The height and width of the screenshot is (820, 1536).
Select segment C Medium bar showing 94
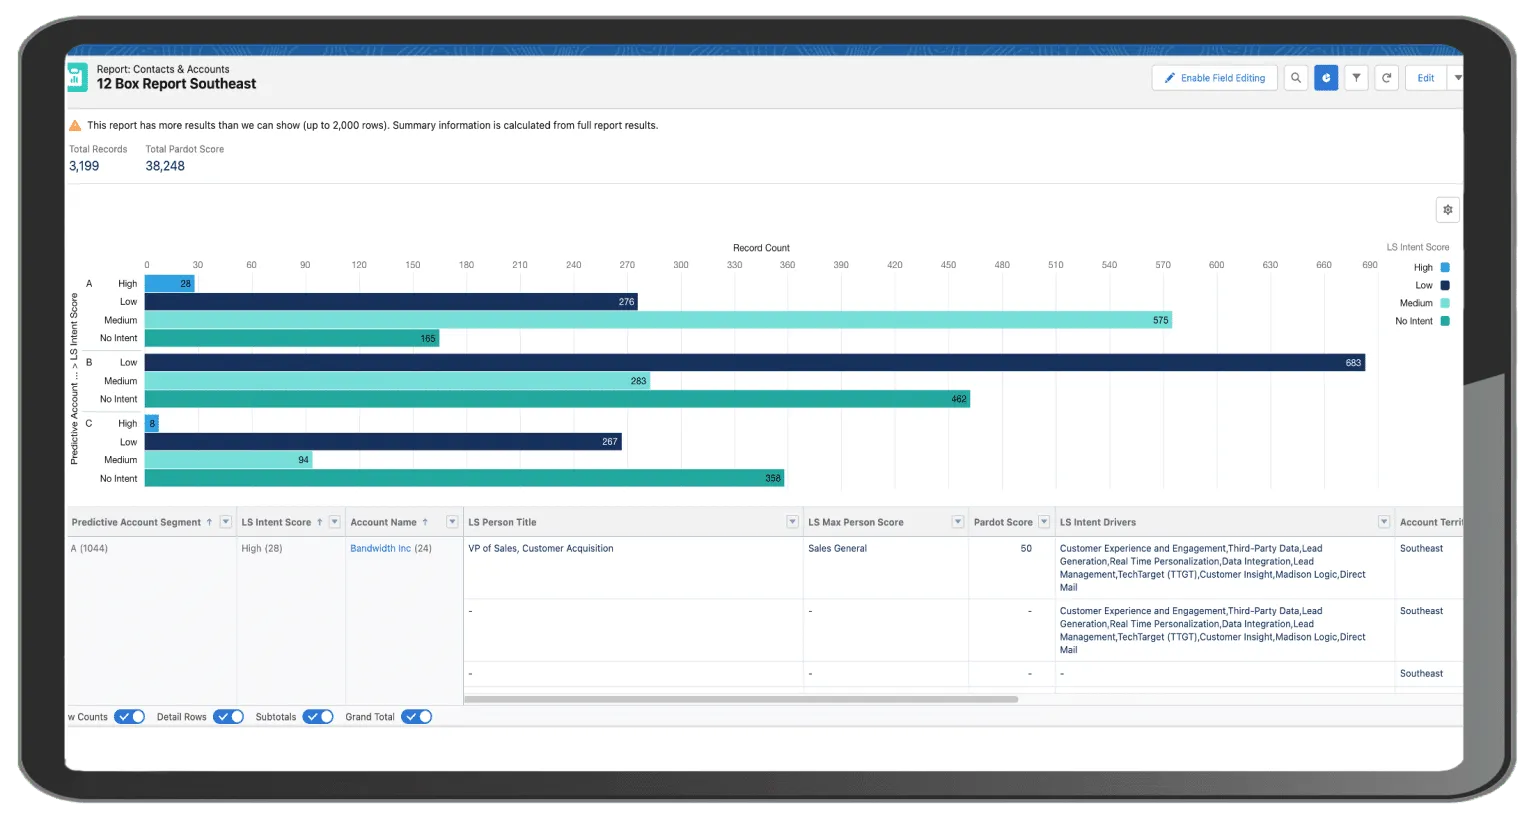click(229, 460)
